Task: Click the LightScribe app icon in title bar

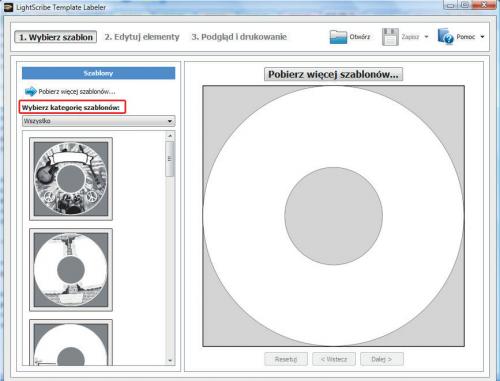Action: pos(8,7)
